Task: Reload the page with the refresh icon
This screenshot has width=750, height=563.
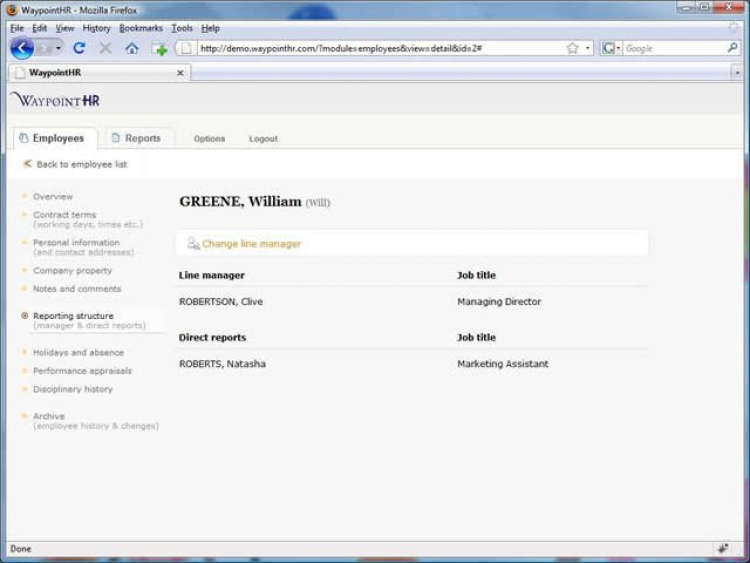Action: point(79,48)
